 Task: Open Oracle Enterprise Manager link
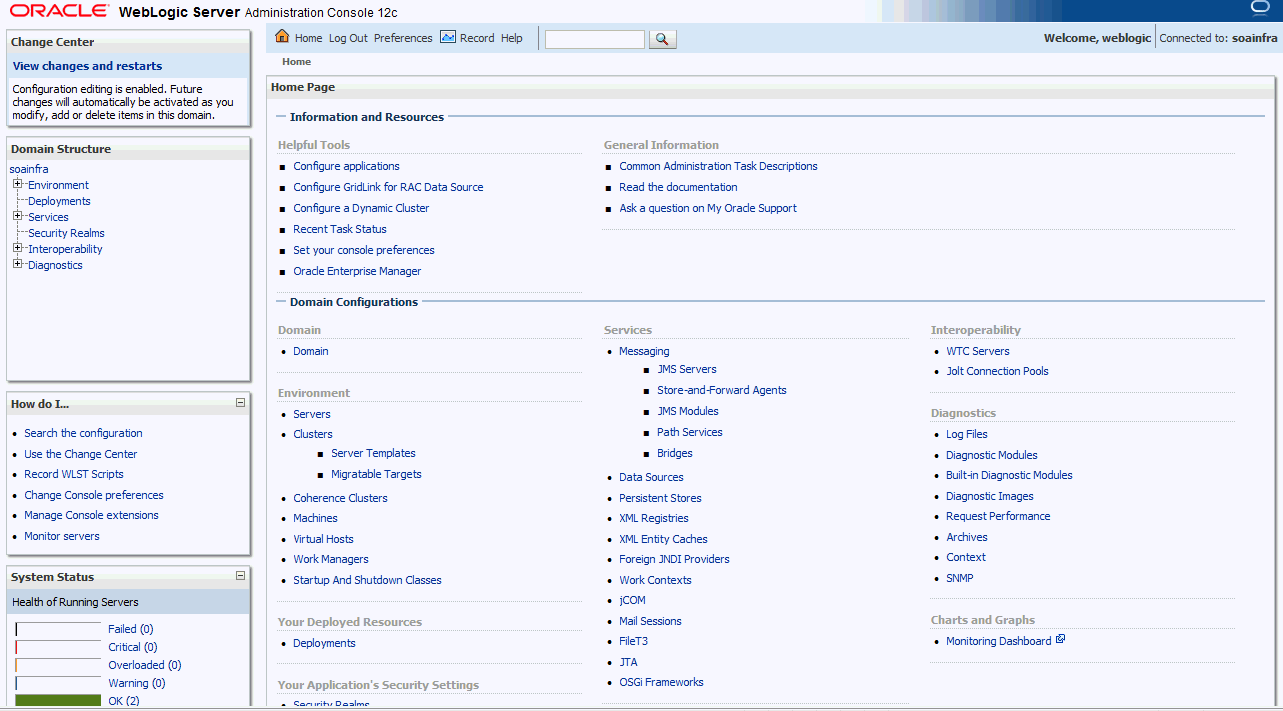[x=357, y=271]
